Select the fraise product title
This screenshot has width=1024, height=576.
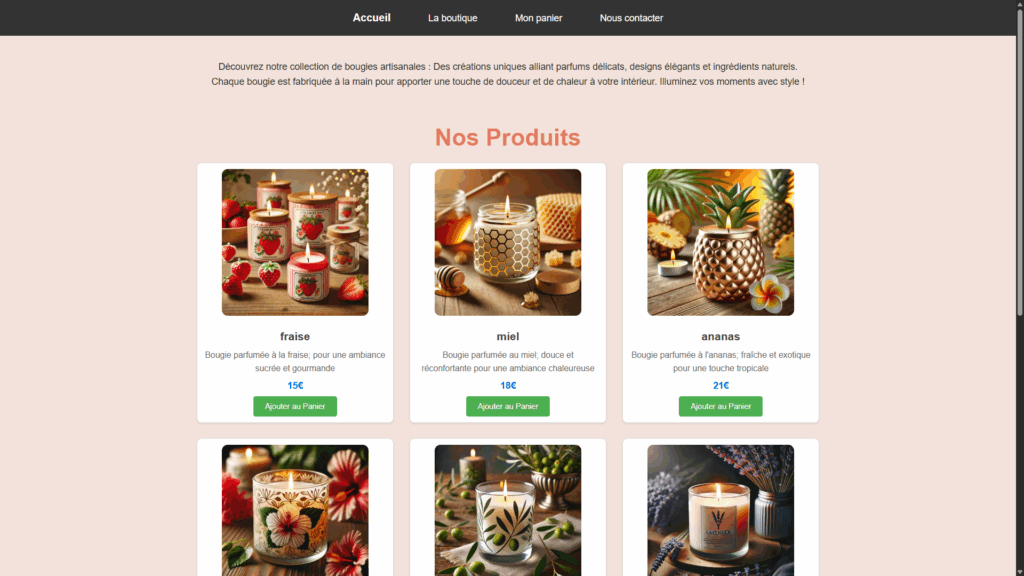[x=295, y=336]
